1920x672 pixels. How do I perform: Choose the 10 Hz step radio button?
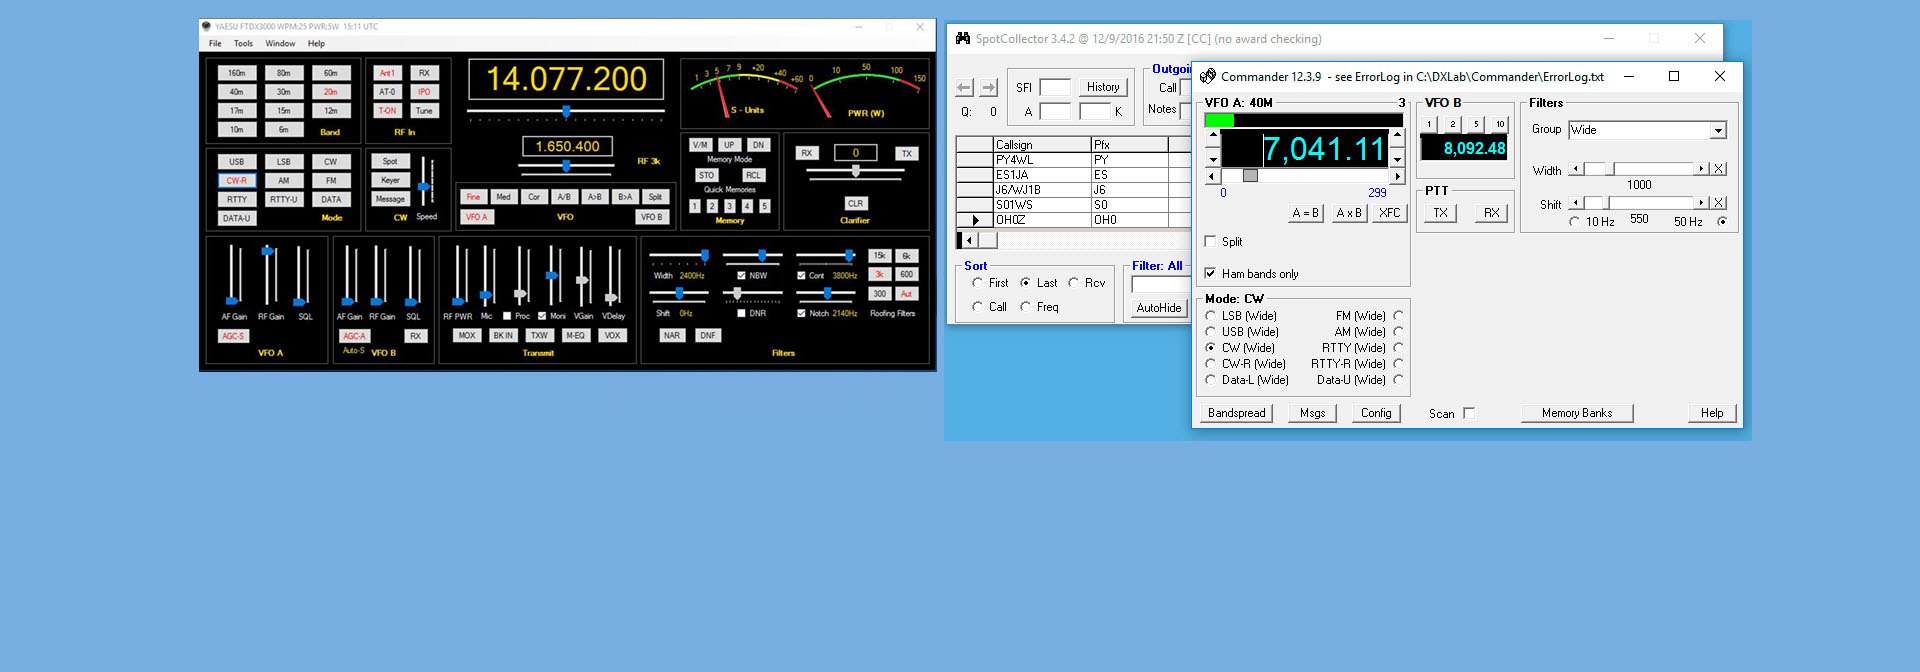1575,222
